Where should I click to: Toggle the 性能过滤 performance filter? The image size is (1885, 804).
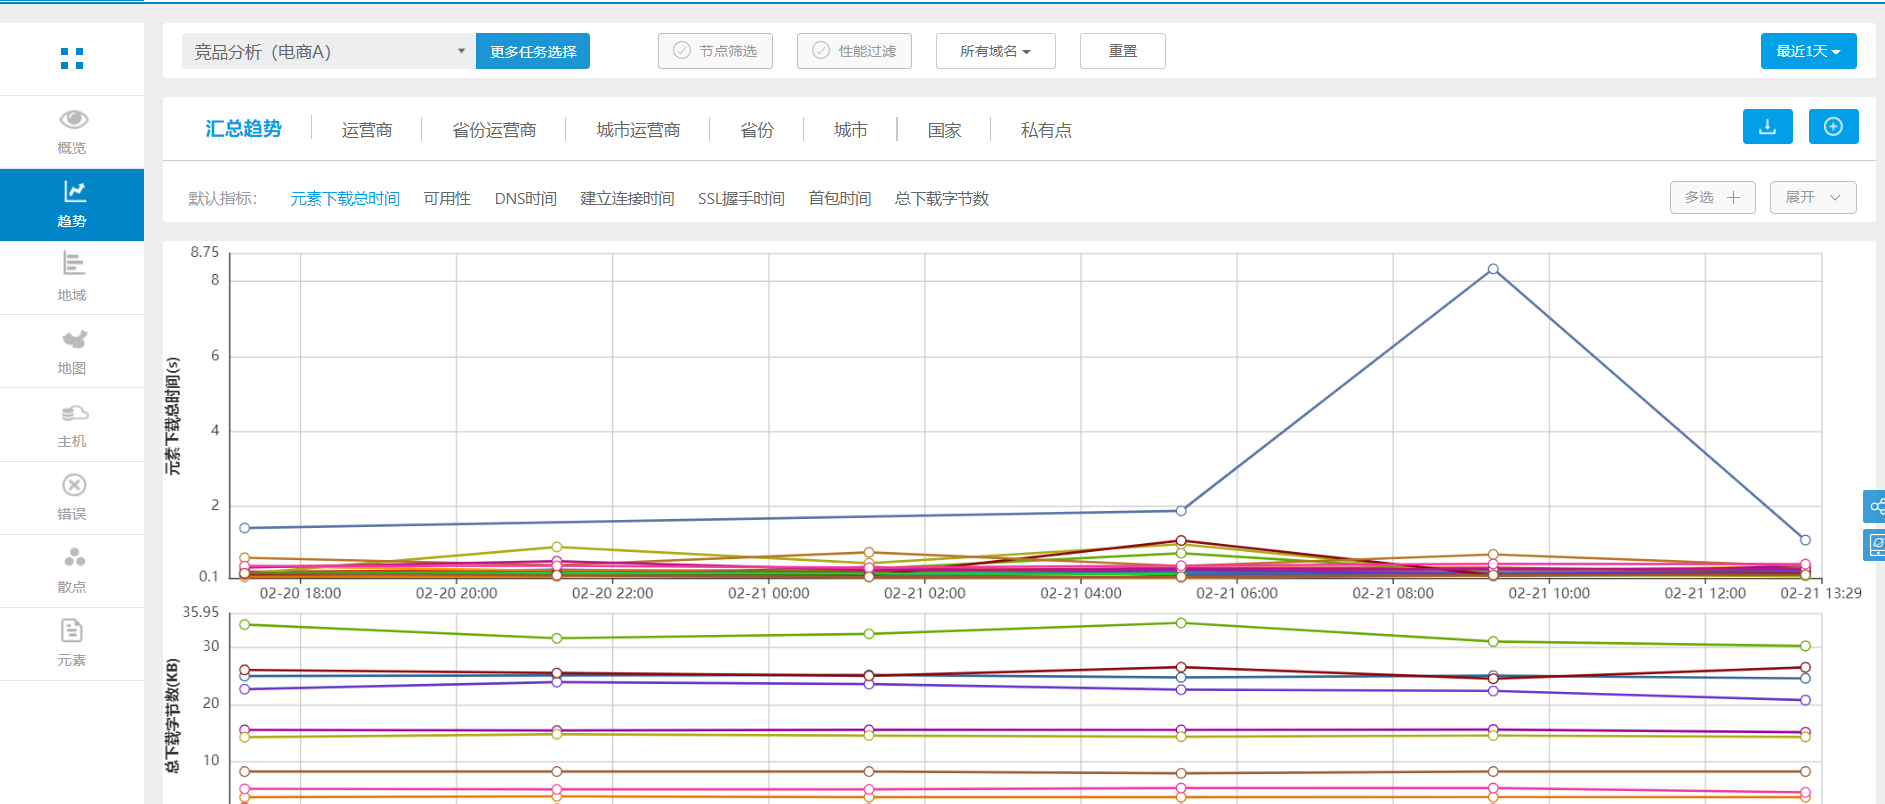pyautogui.click(x=854, y=51)
